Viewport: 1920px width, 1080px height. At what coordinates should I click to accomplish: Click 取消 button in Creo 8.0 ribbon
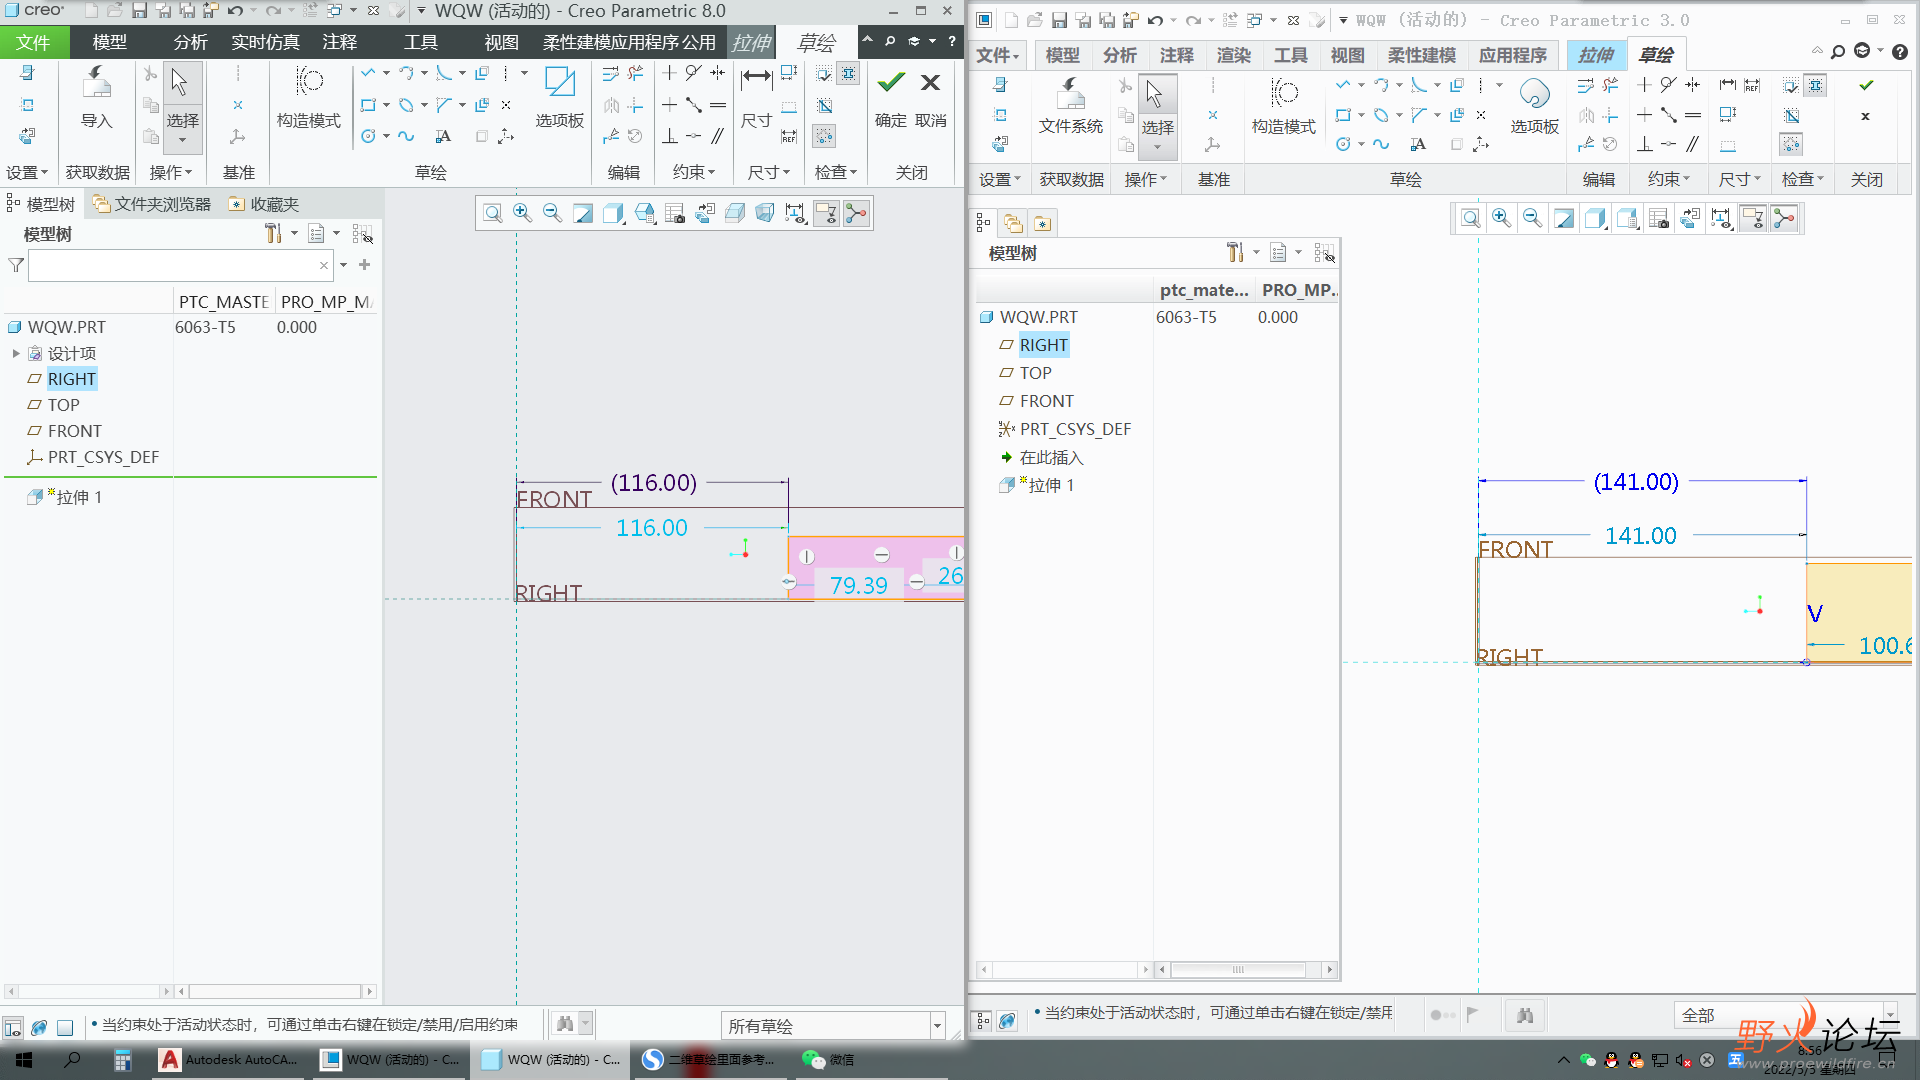pyautogui.click(x=931, y=97)
